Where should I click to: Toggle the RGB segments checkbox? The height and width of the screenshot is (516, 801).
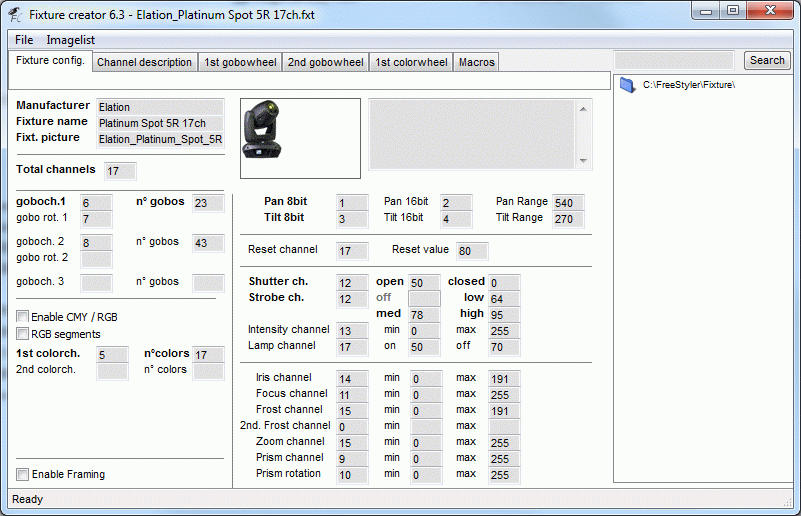[x=22, y=334]
